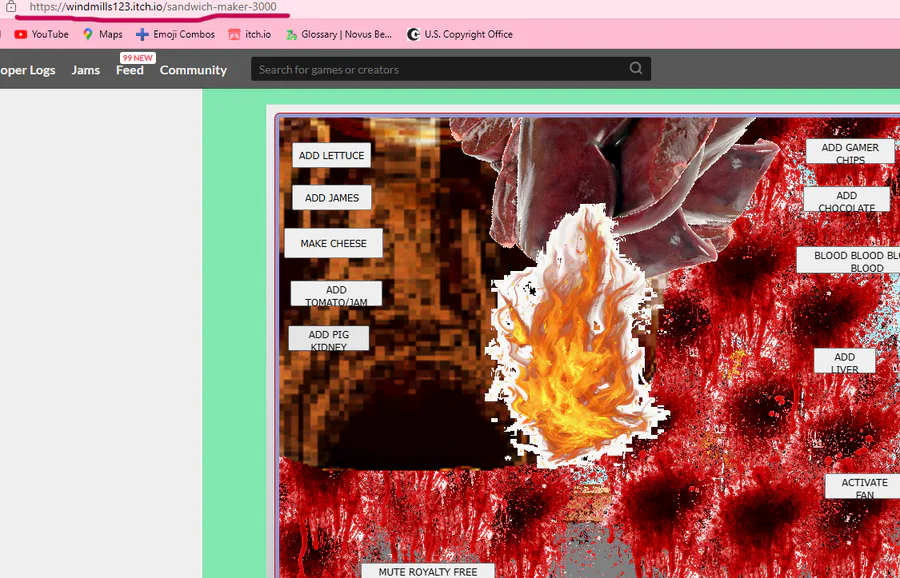Open the Developer Logs menu item
This screenshot has height=578, width=900.
(x=28, y=70)
